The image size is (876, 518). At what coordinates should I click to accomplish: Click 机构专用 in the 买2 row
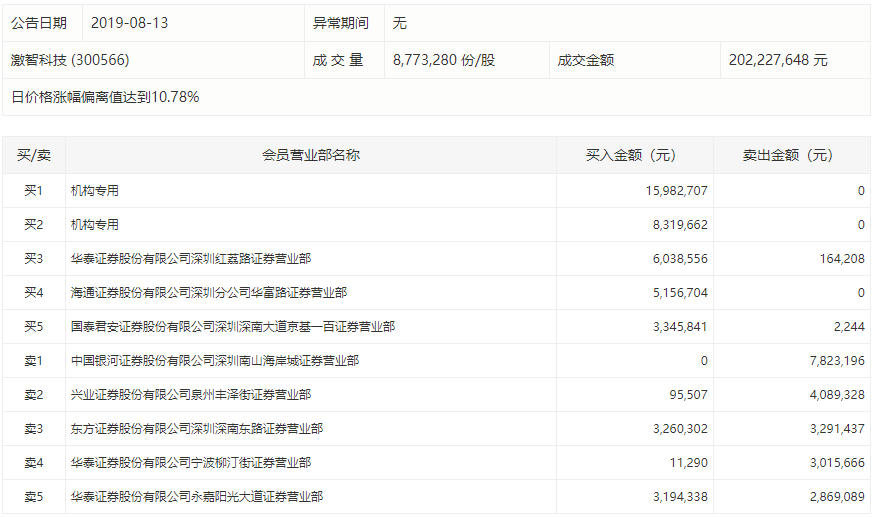pos(95,225)
